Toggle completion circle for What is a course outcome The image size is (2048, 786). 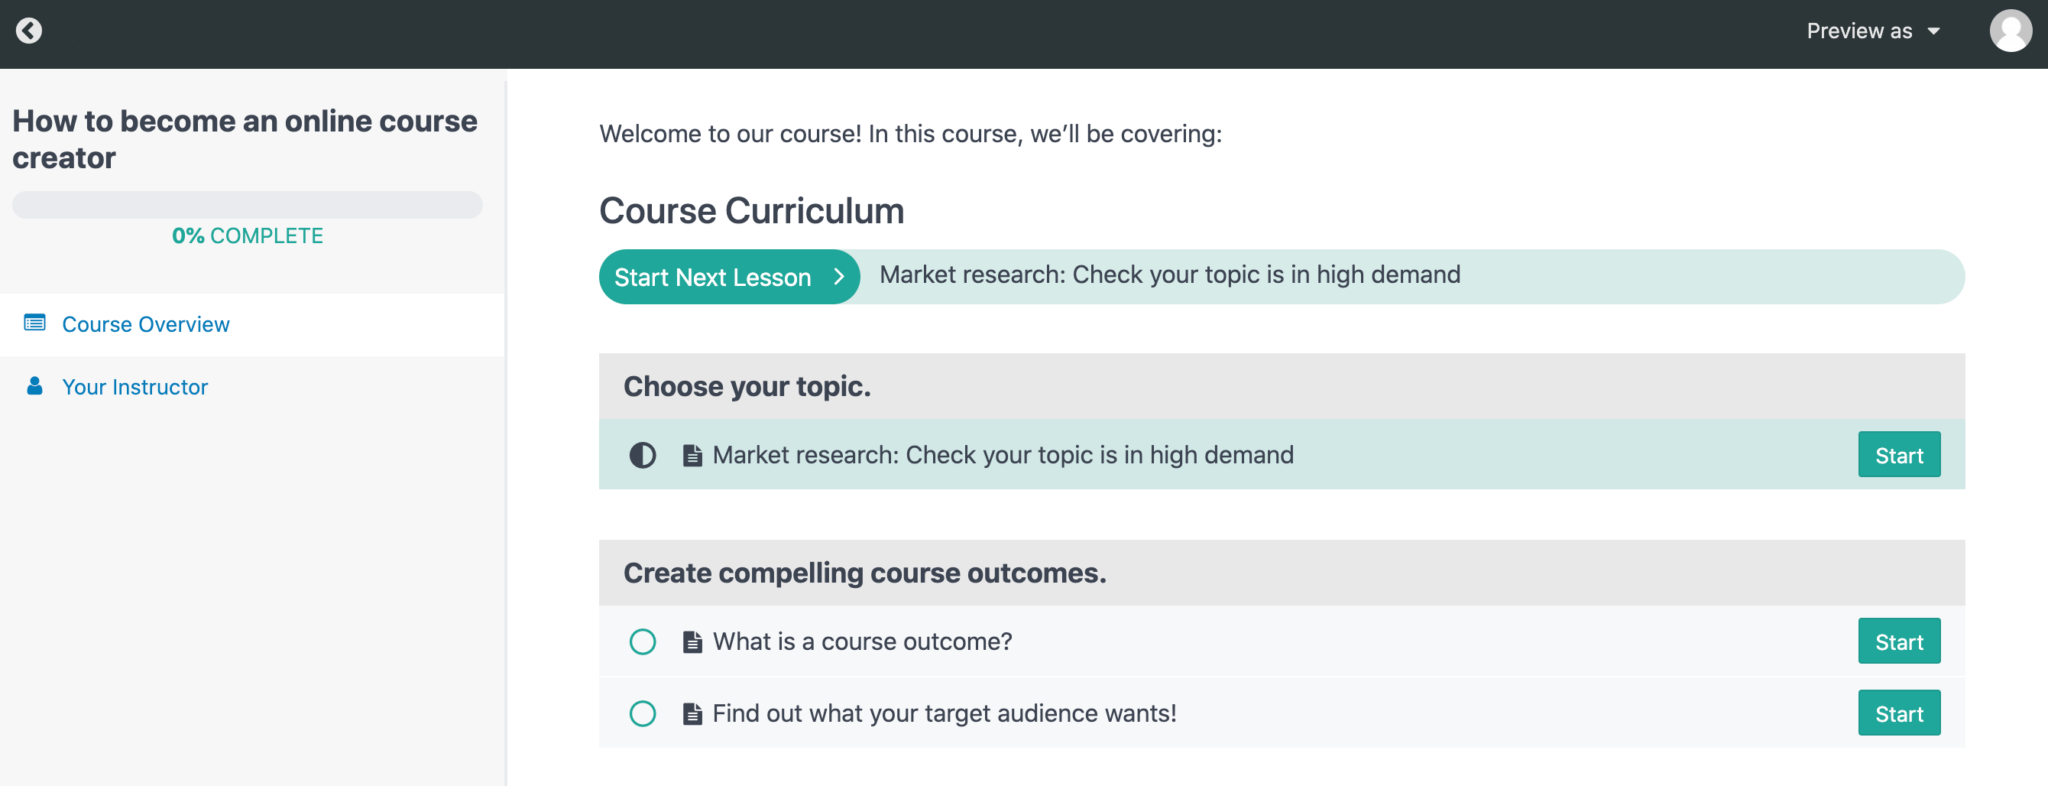[643, 642]
